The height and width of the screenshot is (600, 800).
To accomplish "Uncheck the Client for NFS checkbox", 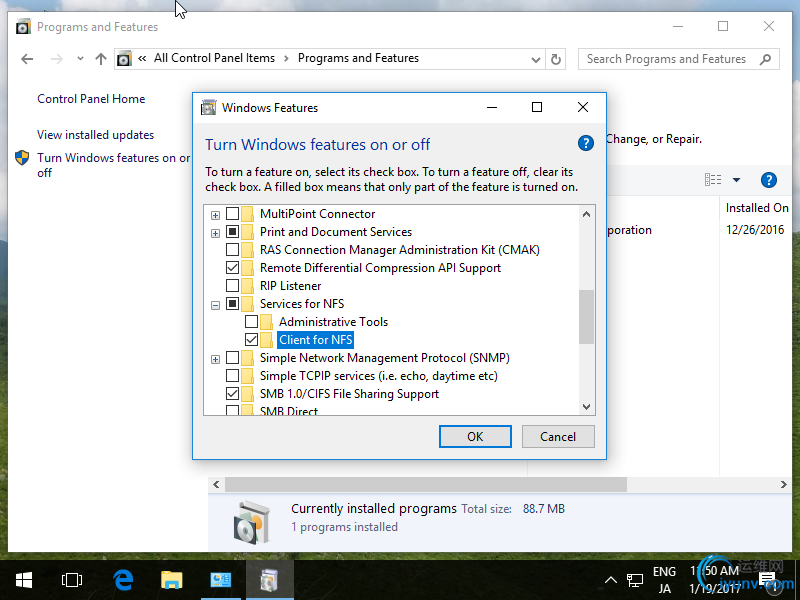I will click(251, 339).
